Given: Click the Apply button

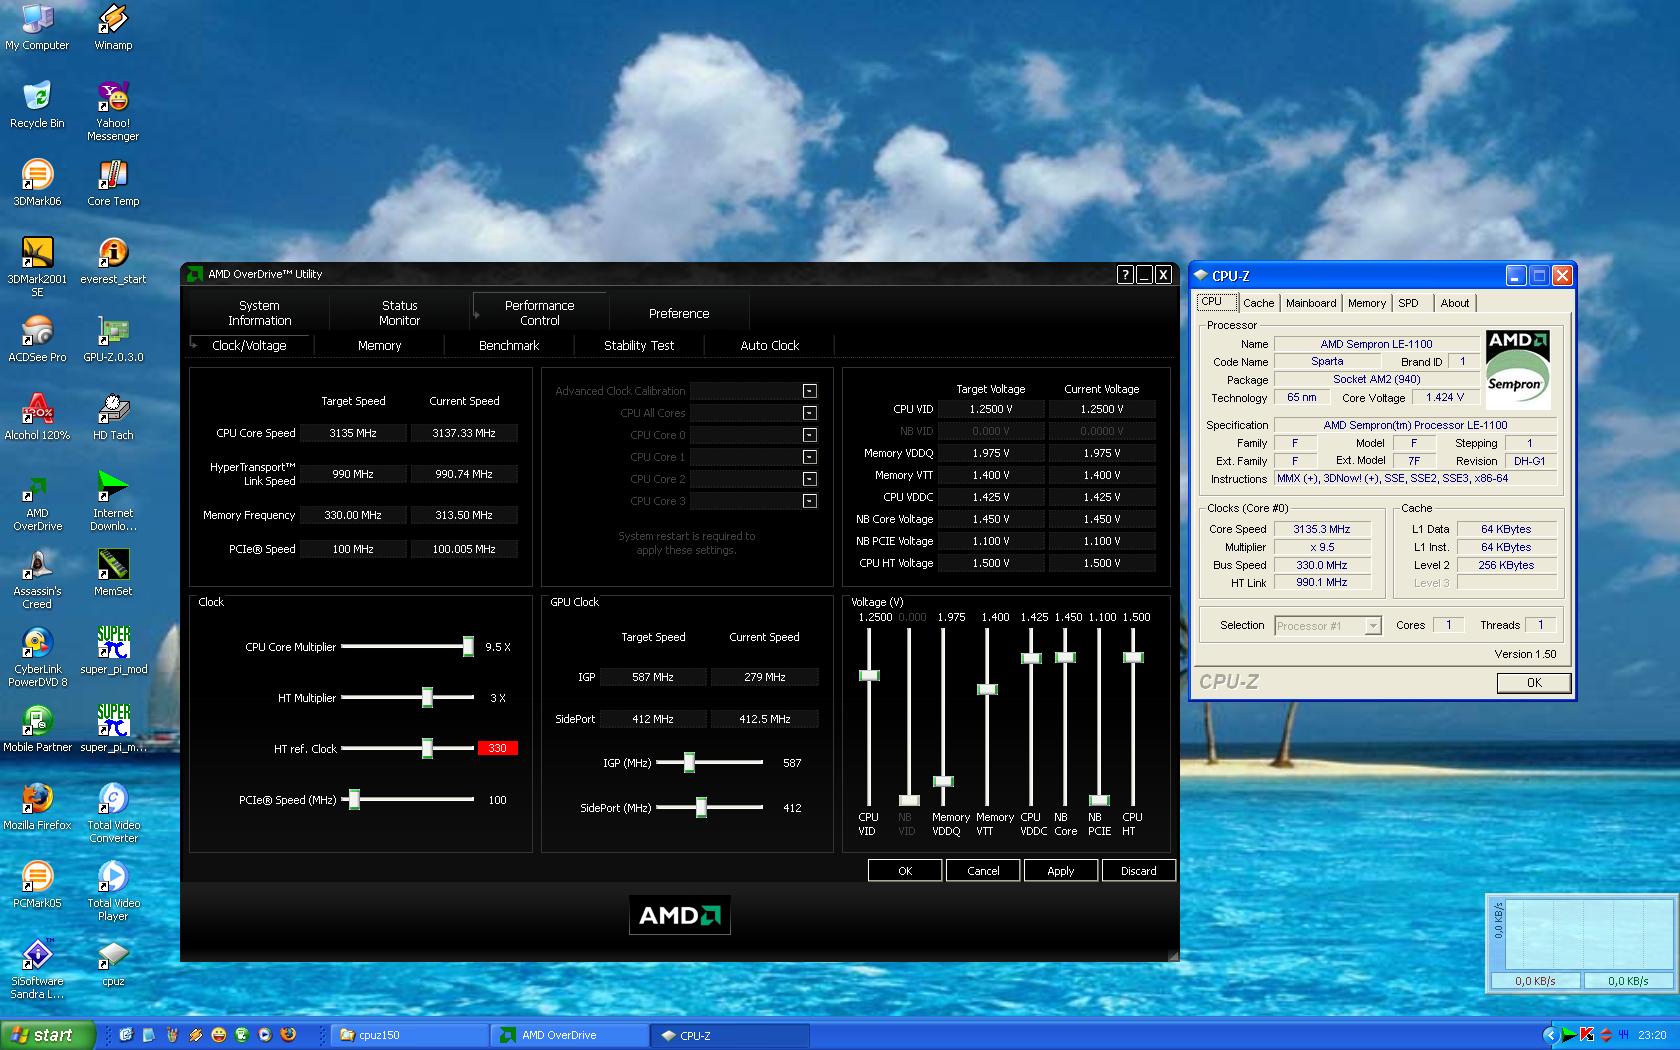Looking at the screenshot, I should pos(1061,871).
